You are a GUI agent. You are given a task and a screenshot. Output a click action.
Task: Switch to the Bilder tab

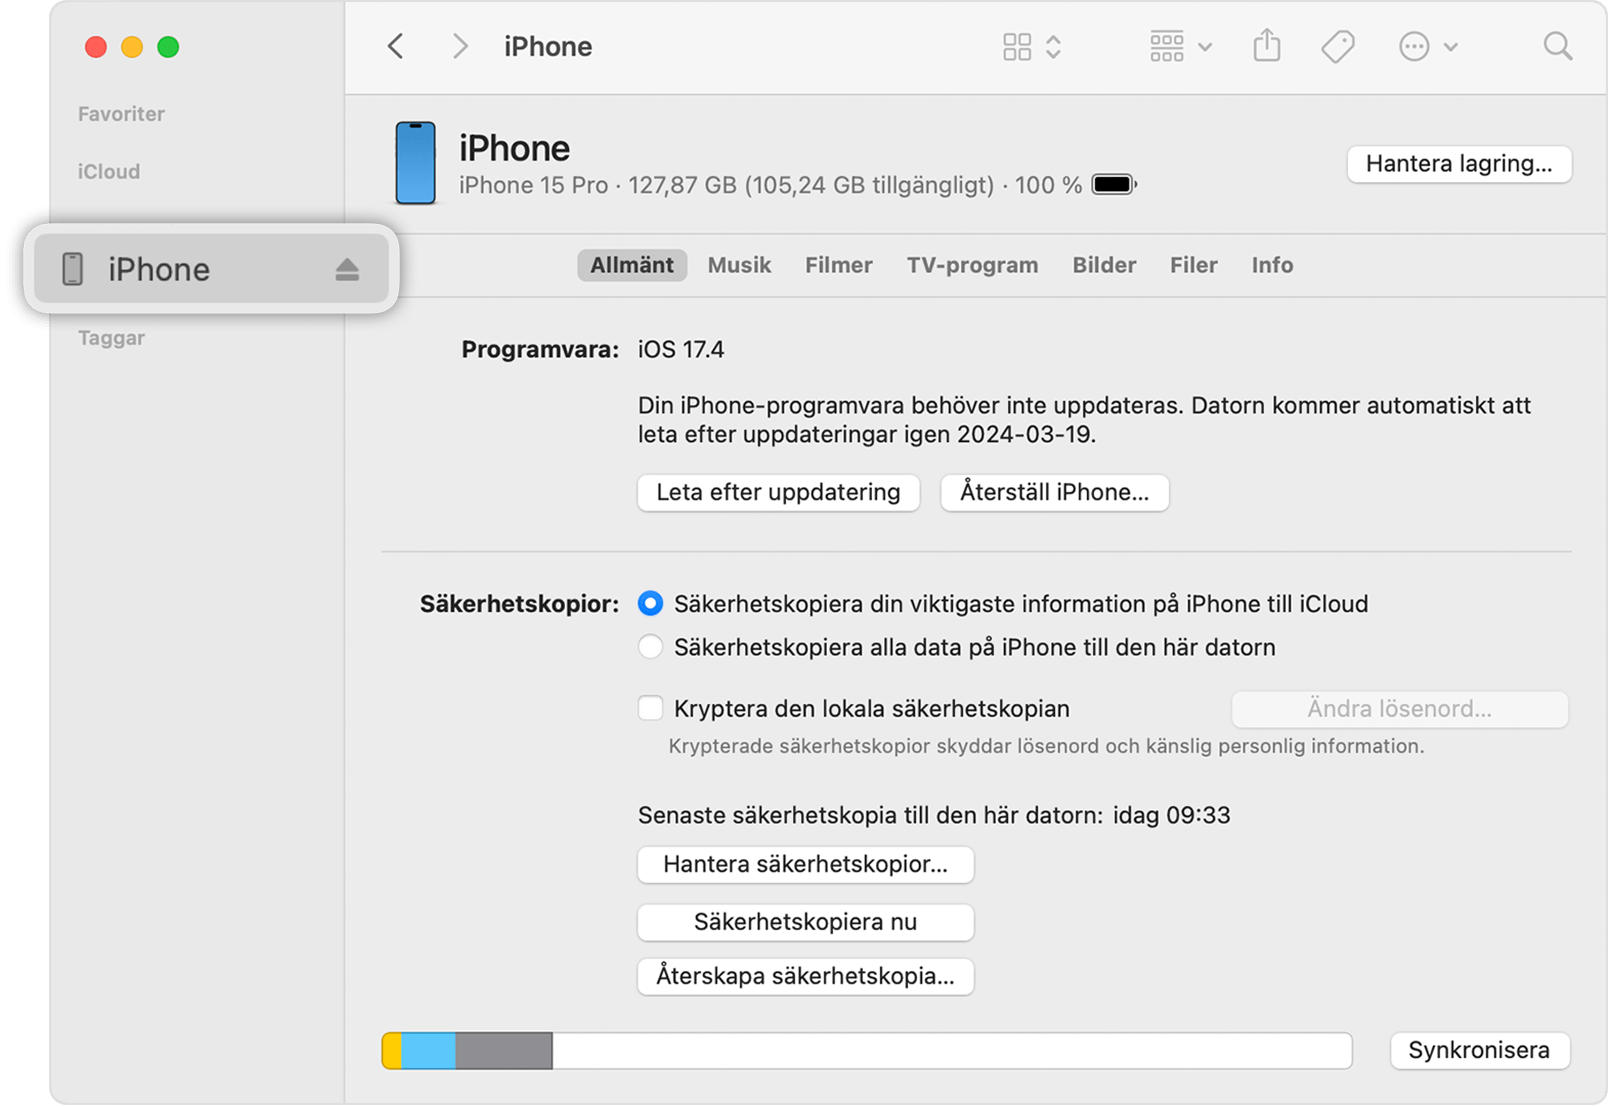1104,265
